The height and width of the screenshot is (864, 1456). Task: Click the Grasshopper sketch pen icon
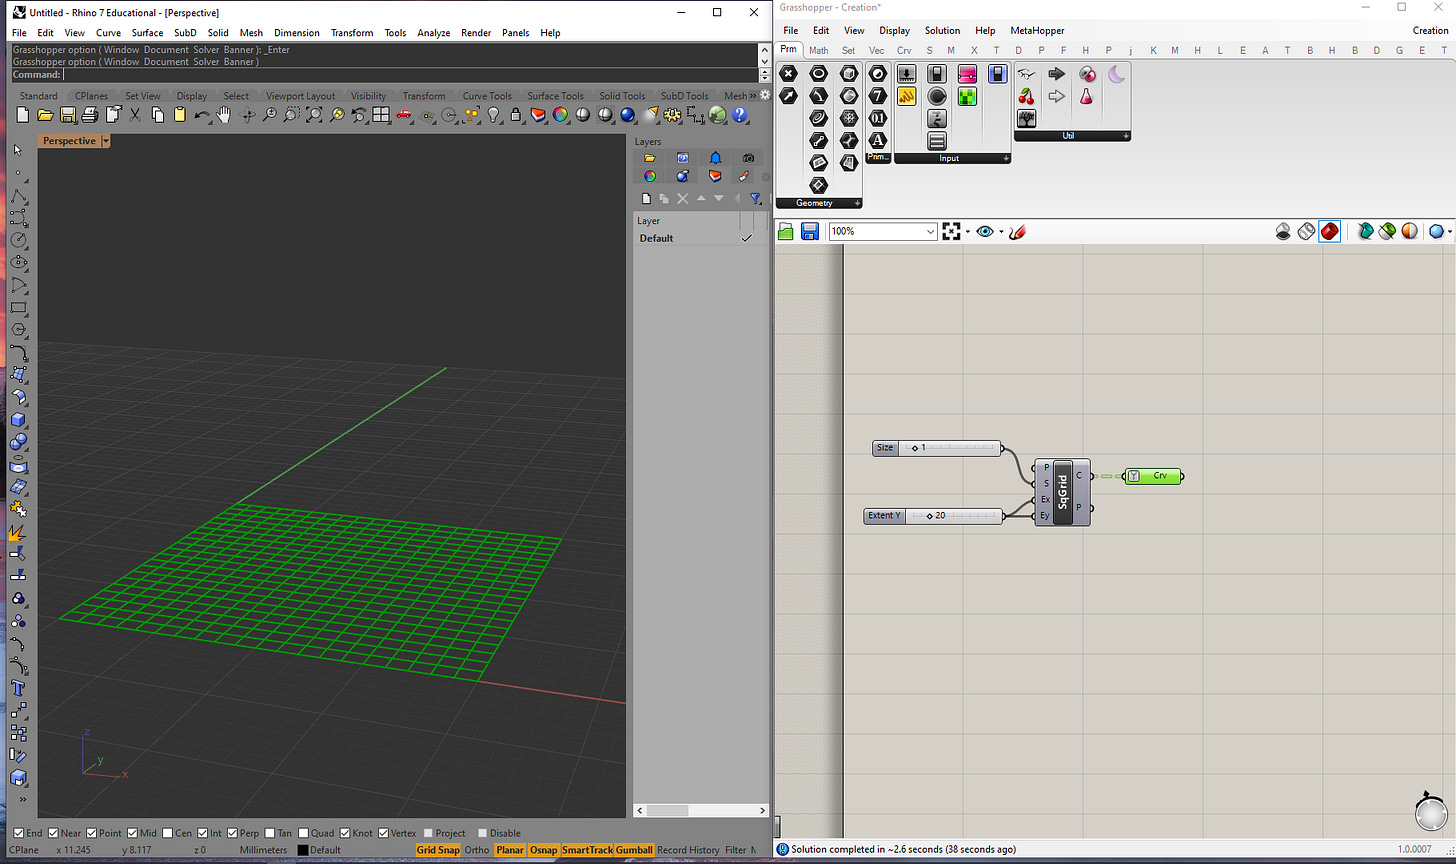click(1017, 232)
